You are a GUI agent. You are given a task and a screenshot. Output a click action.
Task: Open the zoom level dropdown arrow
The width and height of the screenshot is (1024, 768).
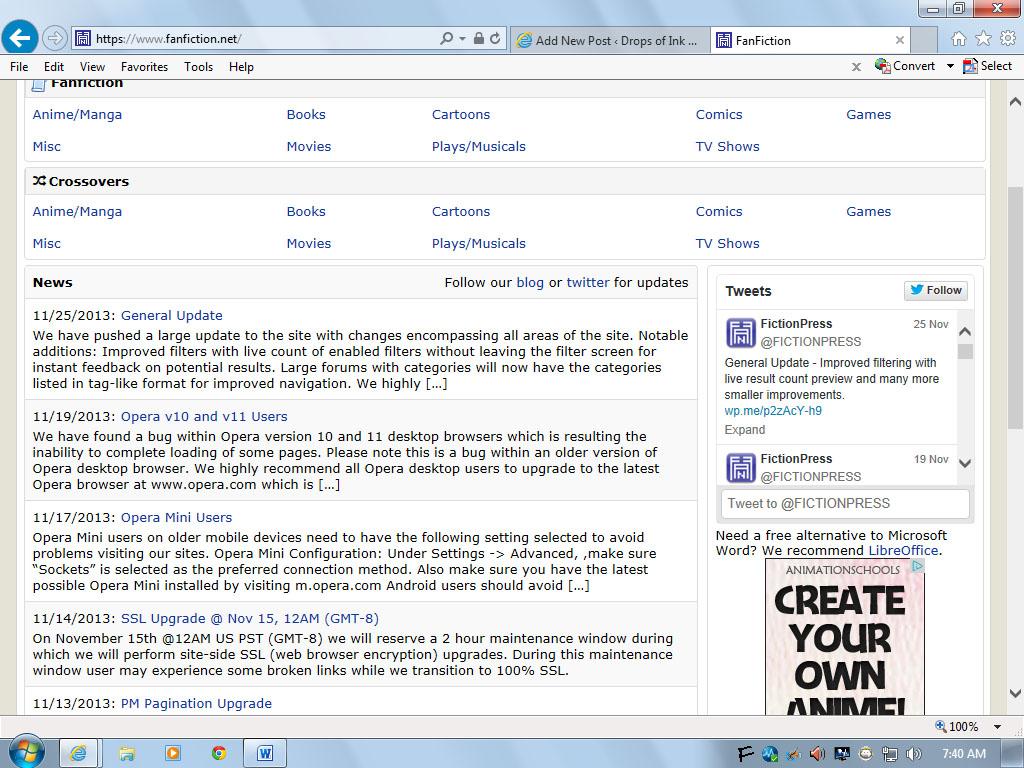[x=997, y=727]
